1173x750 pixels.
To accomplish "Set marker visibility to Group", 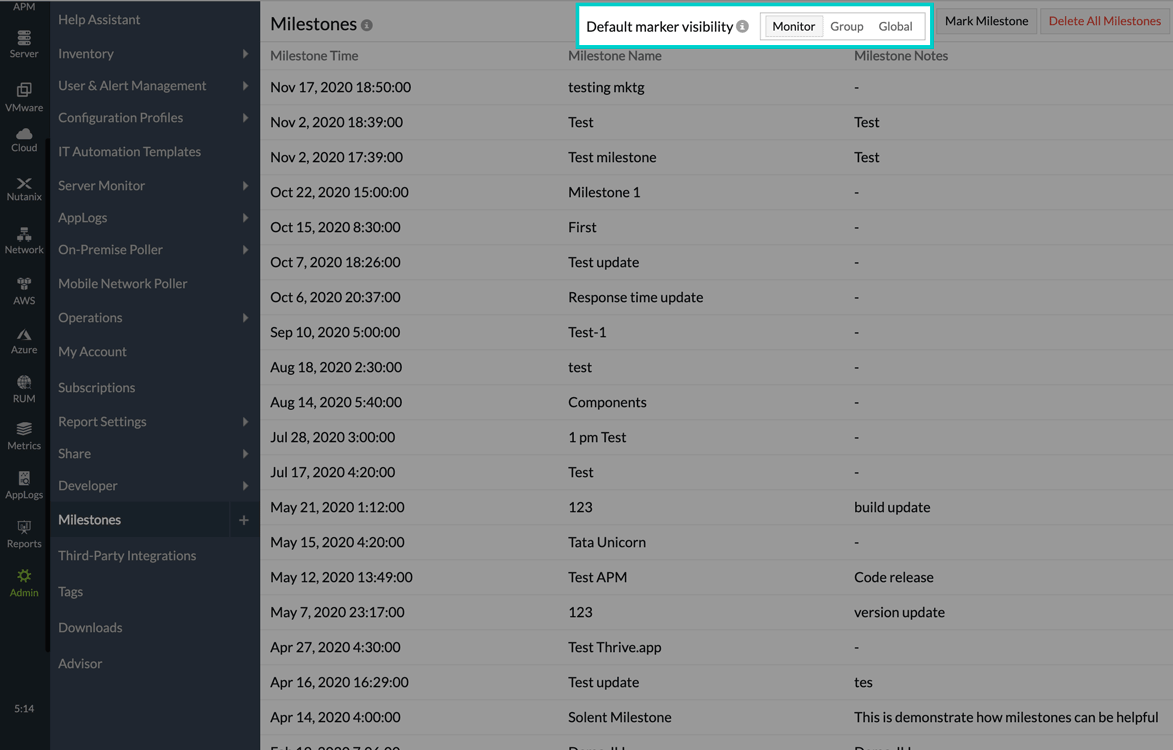I will pos(846,27).
